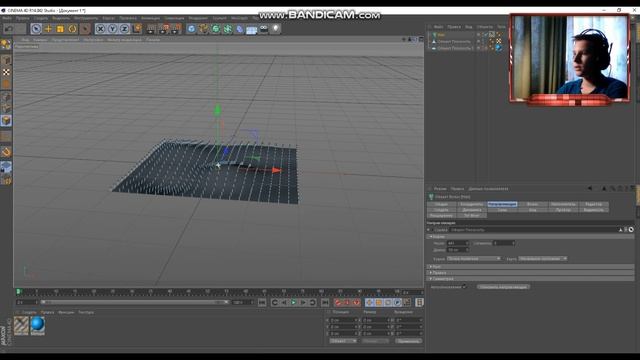Toggle rotation keyframe recording button

tap(388, 302)
